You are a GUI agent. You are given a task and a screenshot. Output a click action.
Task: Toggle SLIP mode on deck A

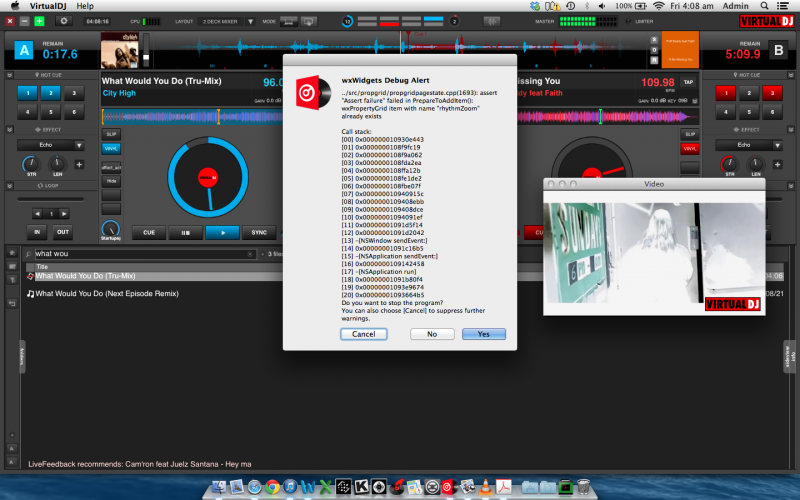(111, 134)
